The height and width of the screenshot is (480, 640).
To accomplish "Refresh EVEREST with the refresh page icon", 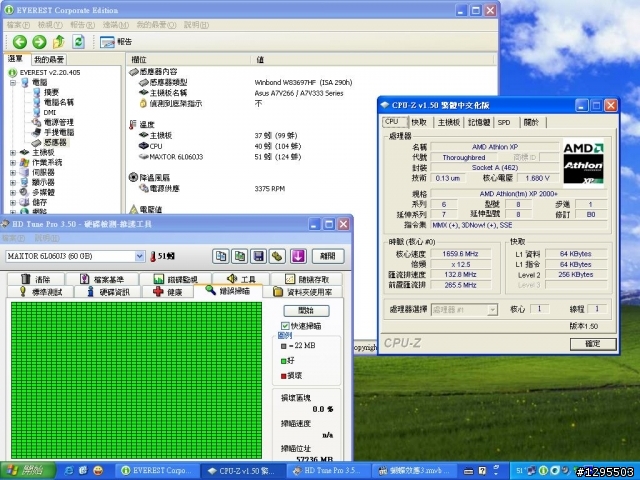I will click(78, 42).
